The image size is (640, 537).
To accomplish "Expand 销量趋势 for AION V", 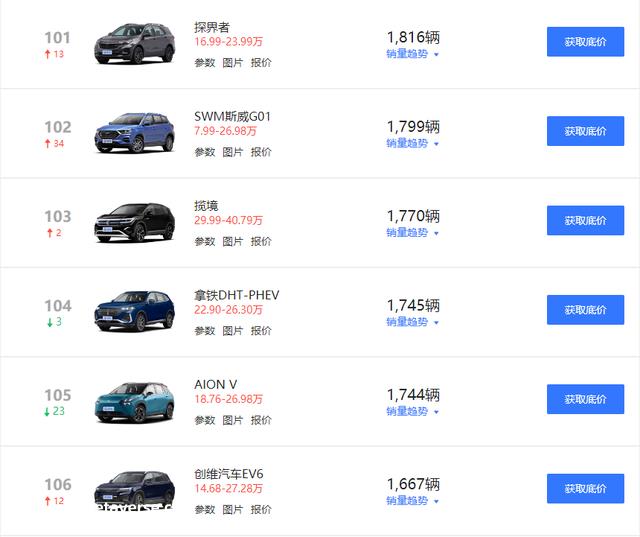I will pyautogui.click(x=412, y=411).
